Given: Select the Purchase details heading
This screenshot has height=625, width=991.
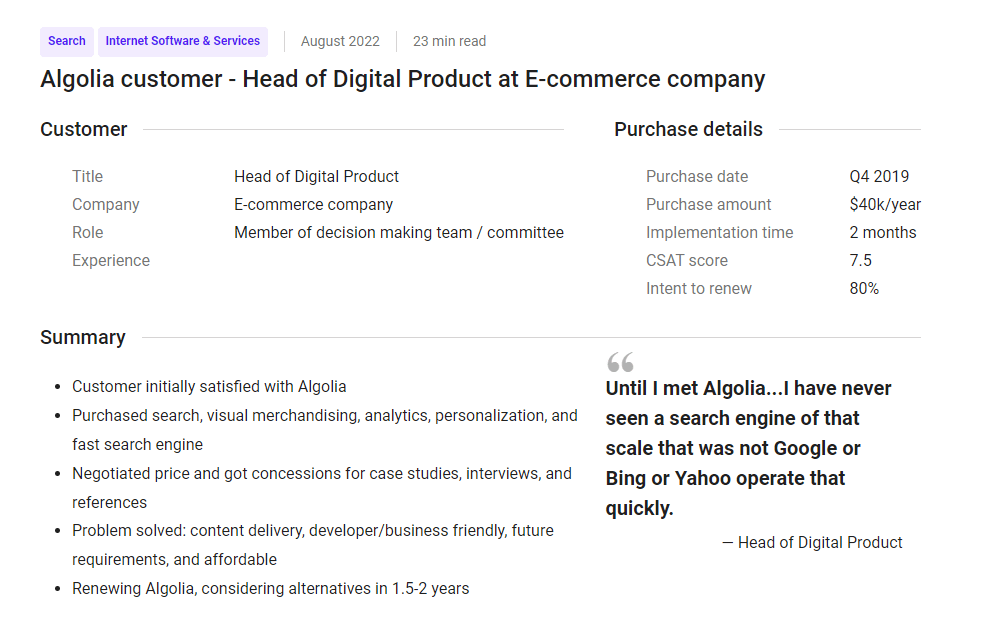Looking at the screenshot, I should tap(688, 129).
